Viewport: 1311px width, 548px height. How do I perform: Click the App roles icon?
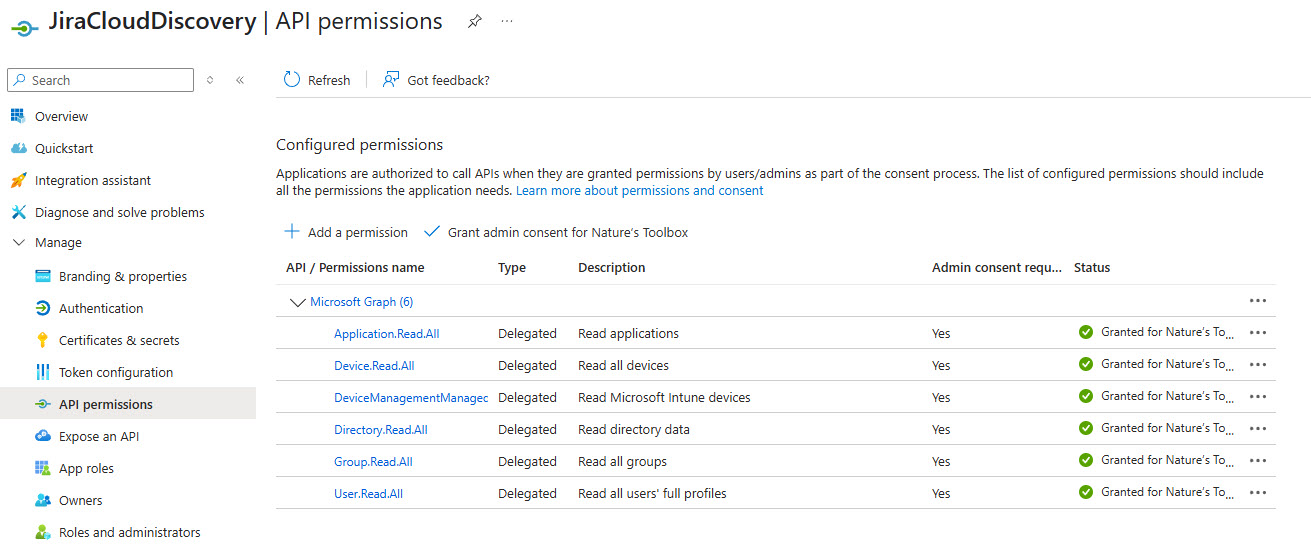42,468
